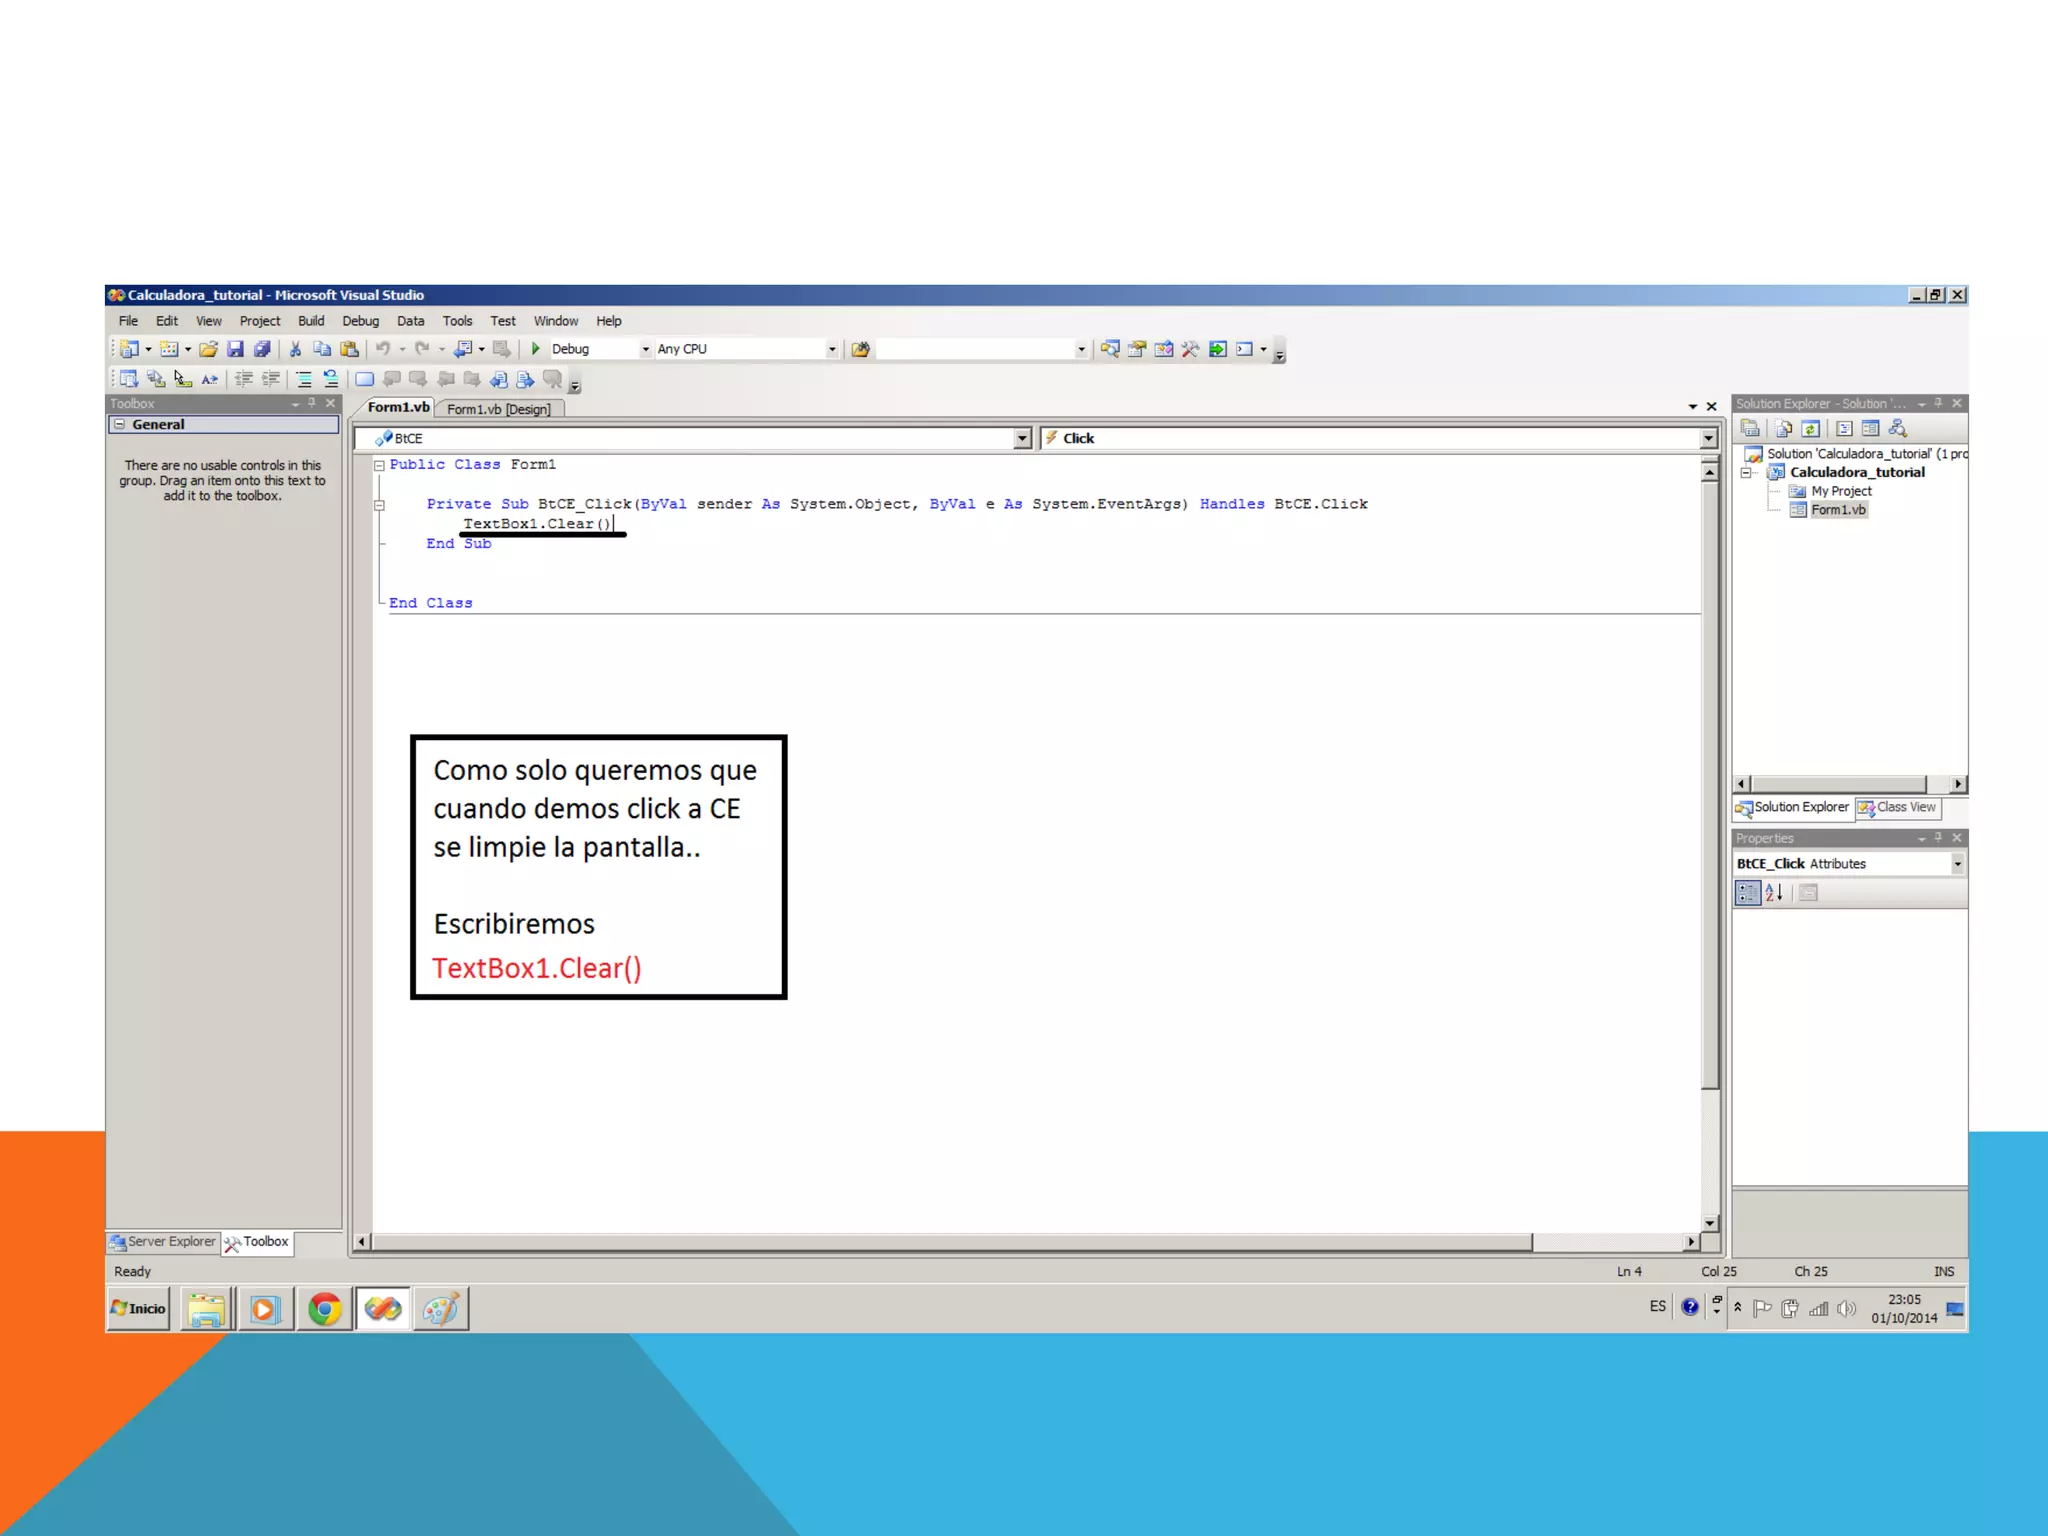Open the Build menu
This screenshot has height=1536, width=2048.
(310, 321)
